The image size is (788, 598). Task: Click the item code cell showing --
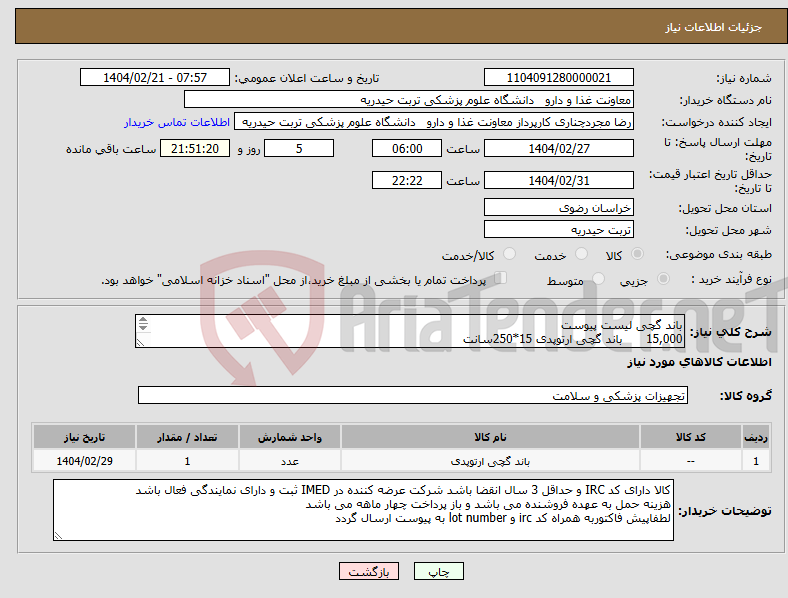tap(691, 461)
